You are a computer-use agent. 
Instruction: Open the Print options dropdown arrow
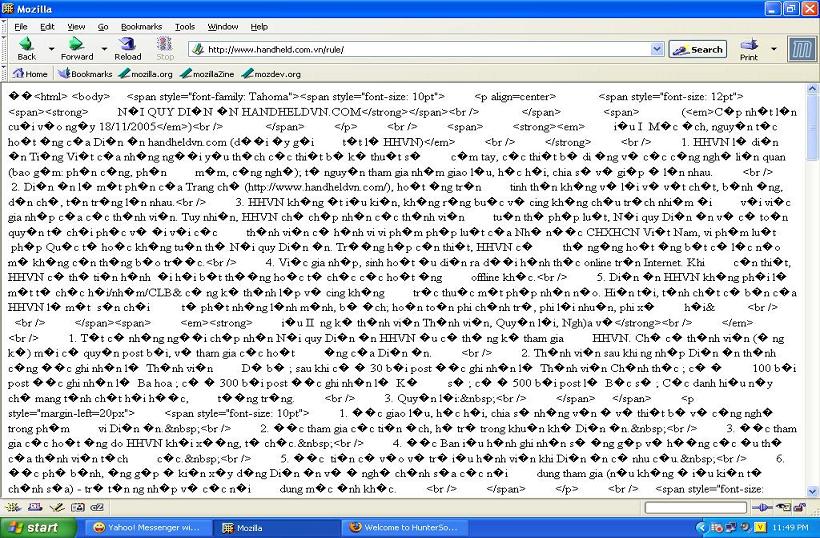tap(773, 47)
